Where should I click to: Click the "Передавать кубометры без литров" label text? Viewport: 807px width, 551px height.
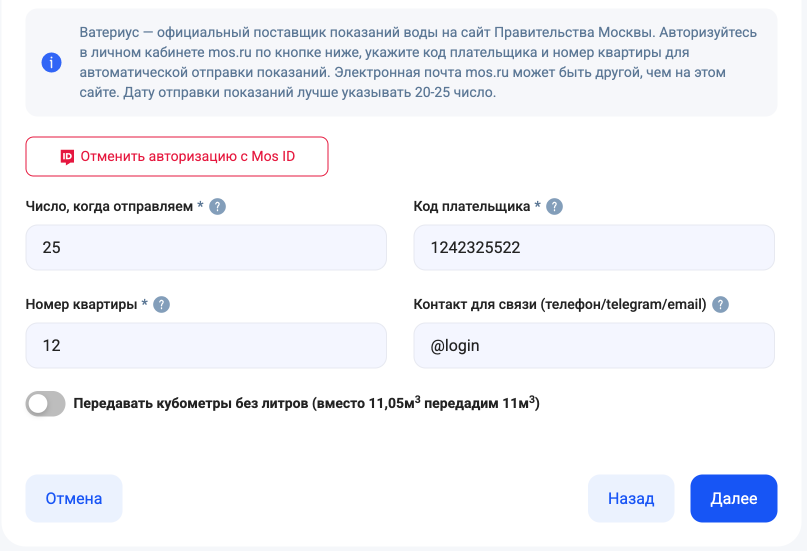[x=306, y=404]
